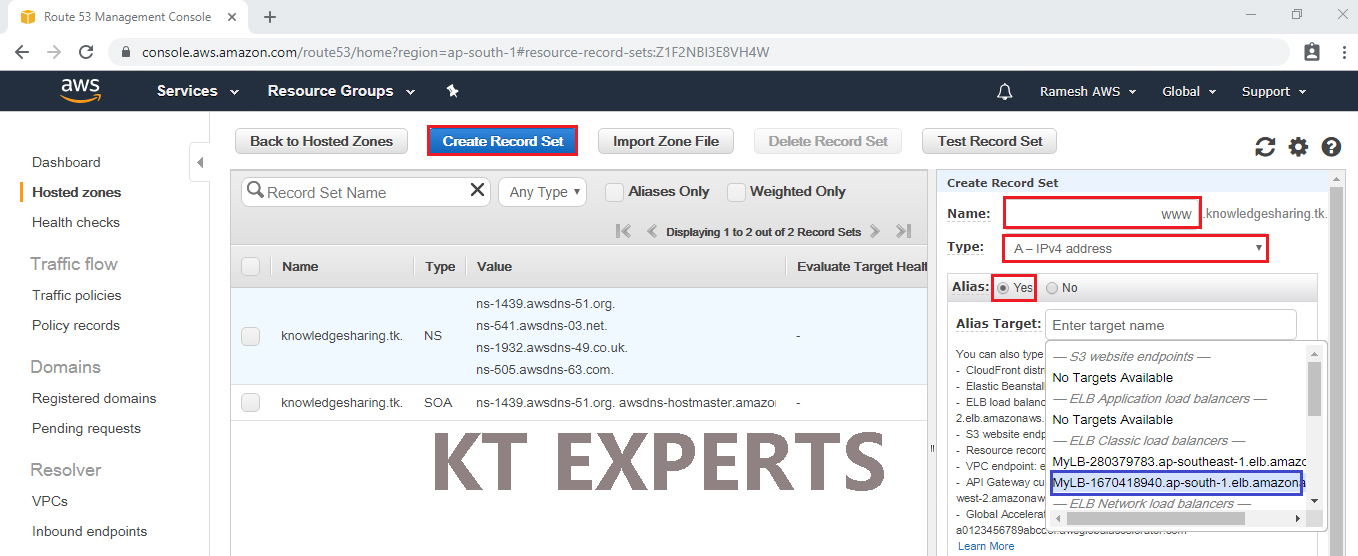
Task: Sort by the Name column header
Action: point(300,267)
